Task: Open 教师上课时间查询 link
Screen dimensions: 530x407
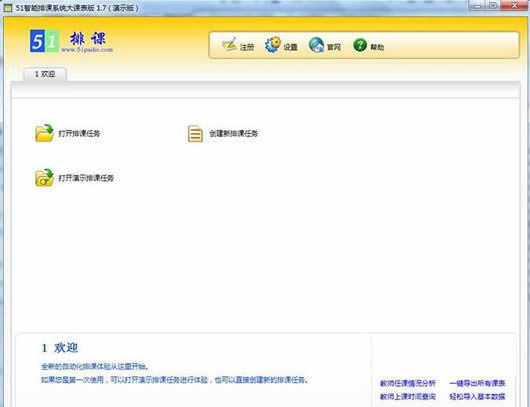Action: point(408,396)
